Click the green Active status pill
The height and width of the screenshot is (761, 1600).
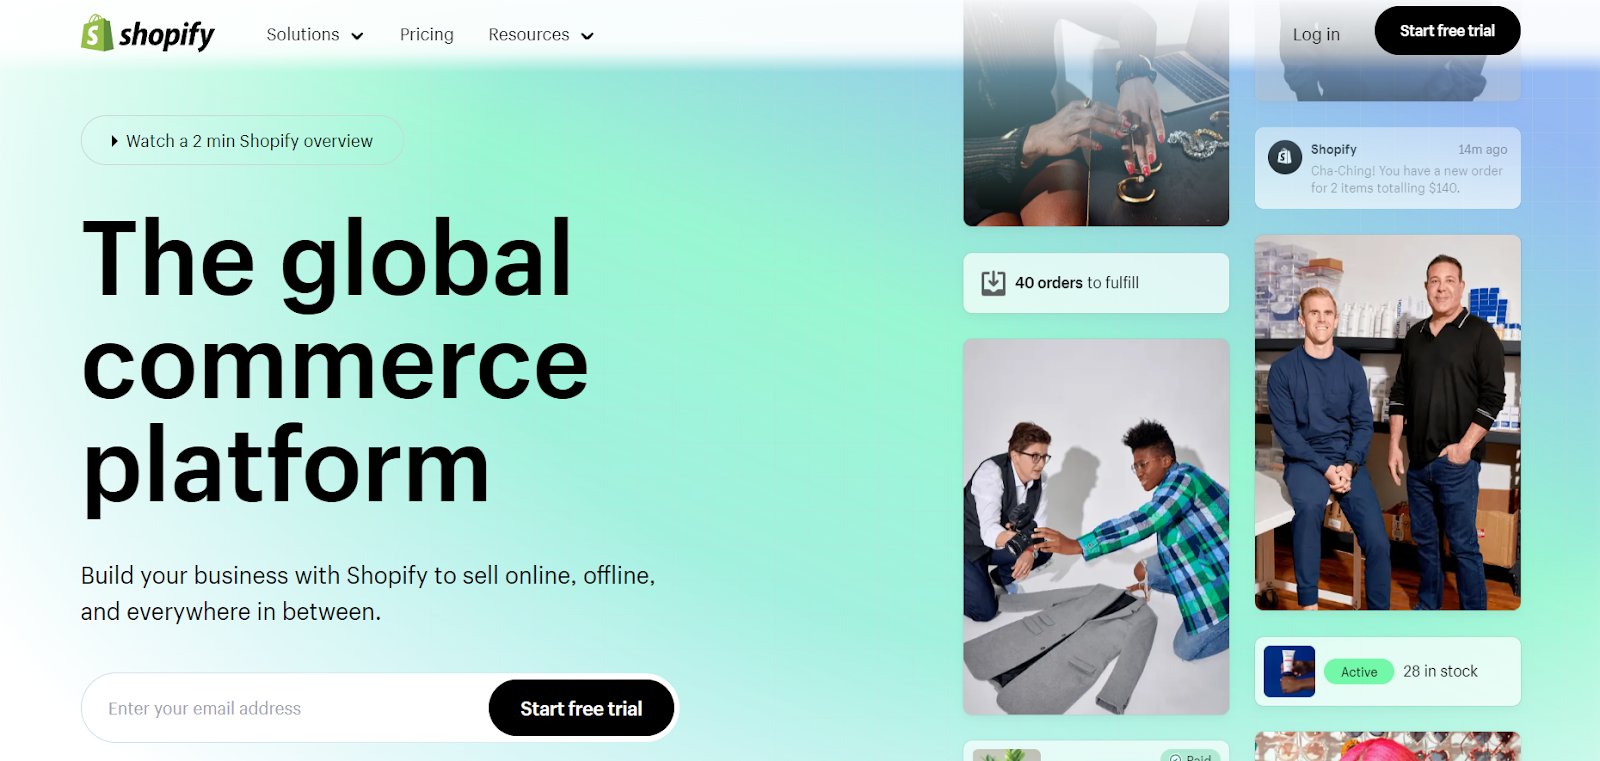1359,672
